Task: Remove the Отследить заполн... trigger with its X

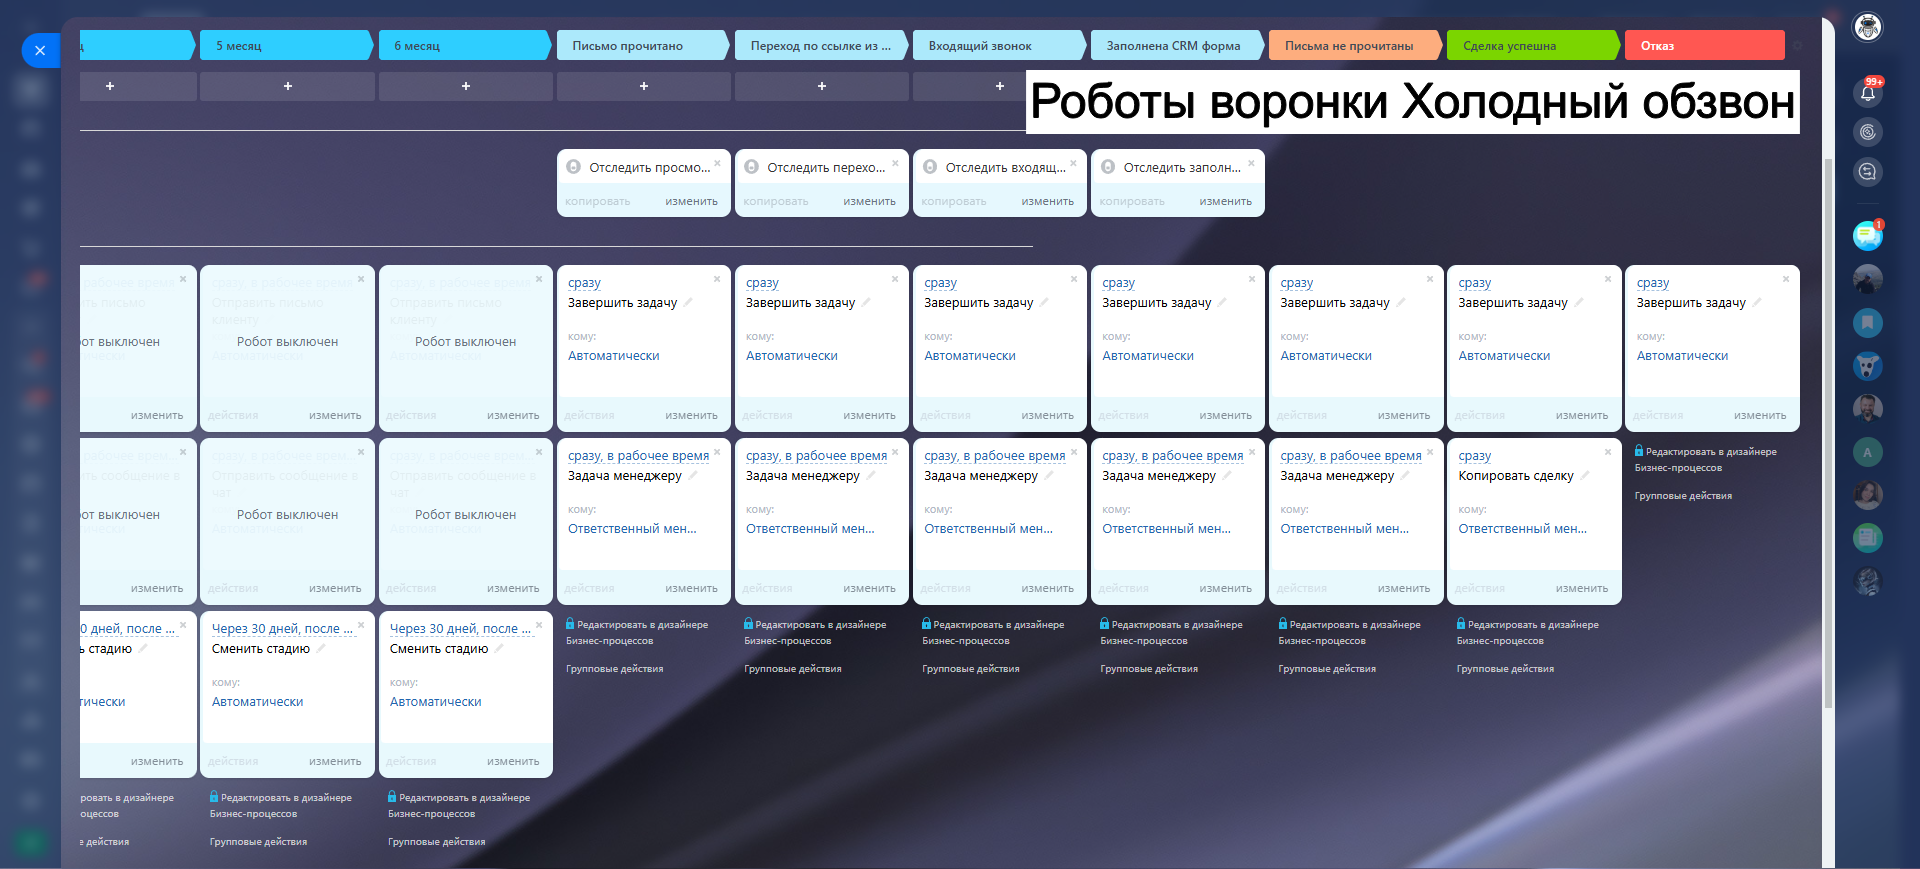Action: pos(1251,163)
